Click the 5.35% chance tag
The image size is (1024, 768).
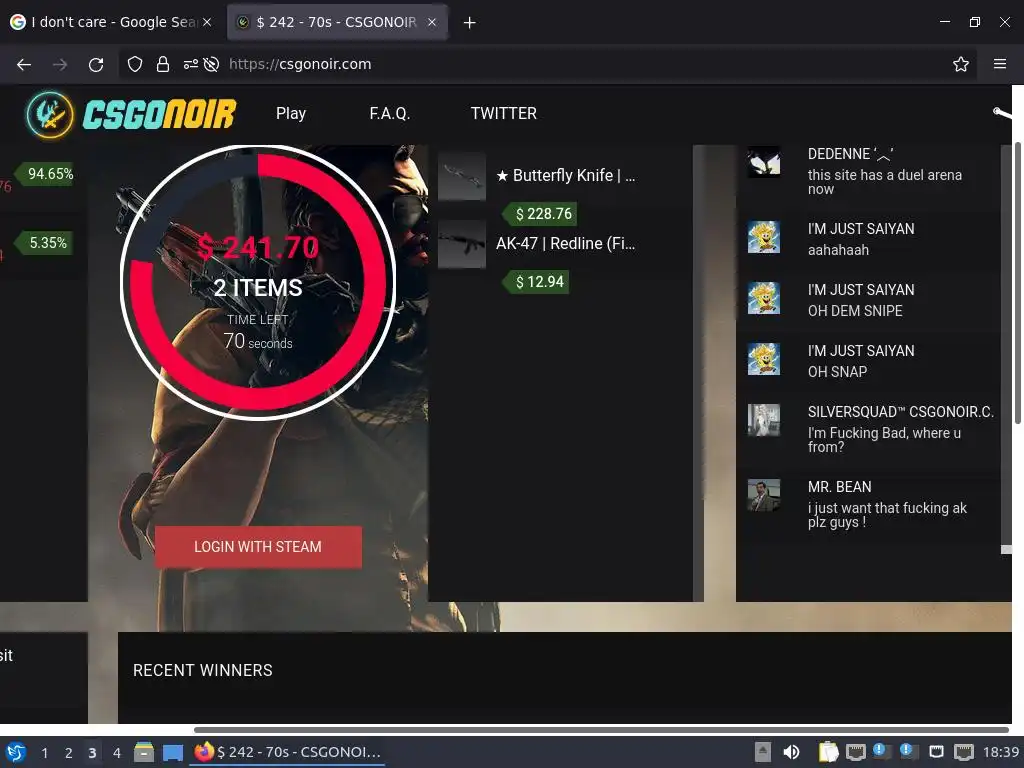(x=43, y=243)
